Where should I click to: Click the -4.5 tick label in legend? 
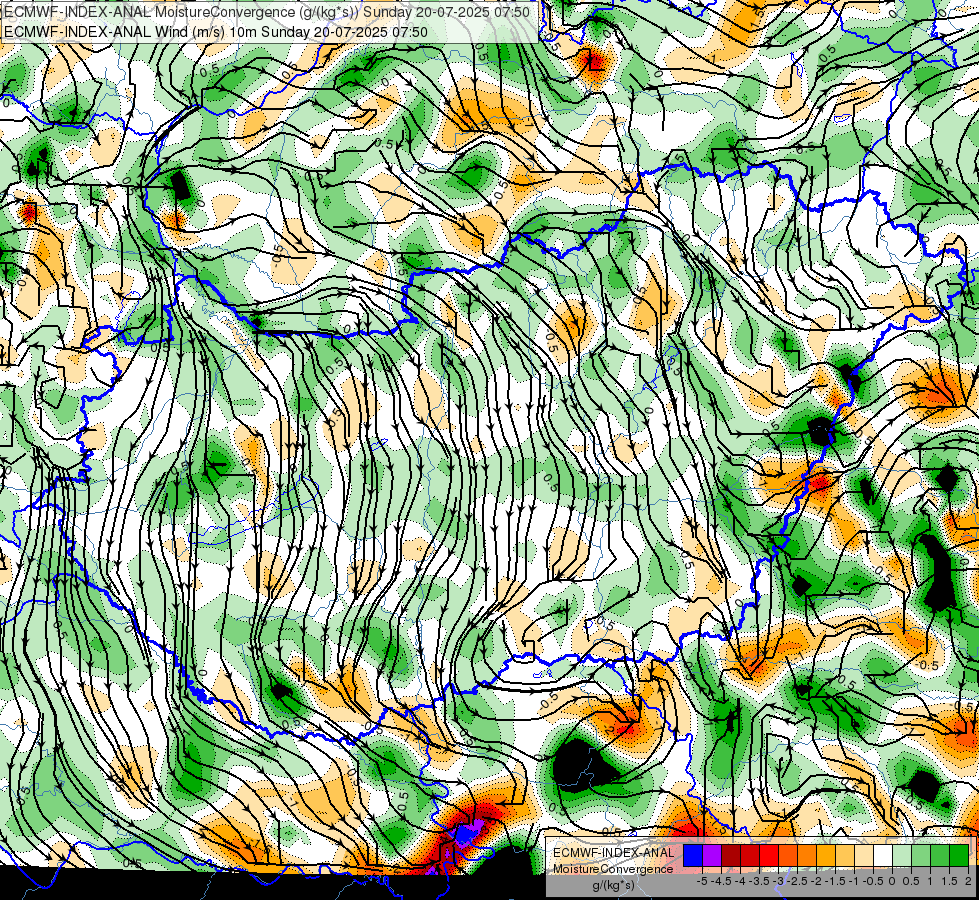click(722, 881)
